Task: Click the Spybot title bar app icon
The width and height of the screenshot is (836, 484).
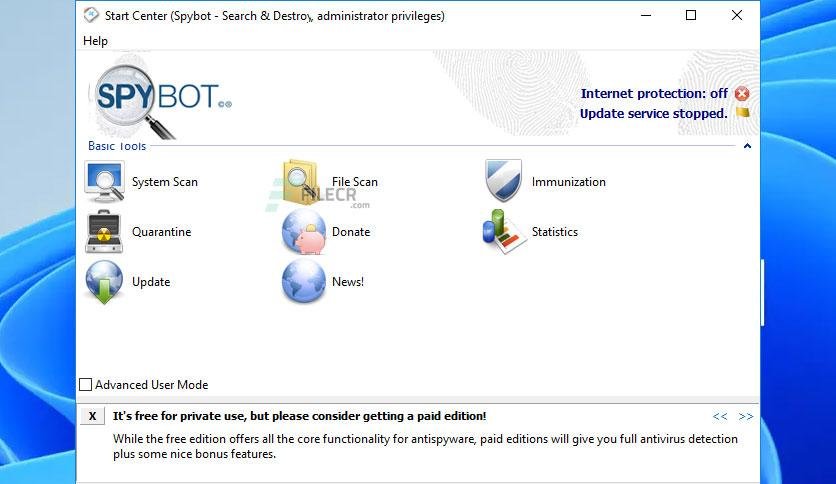Action: click(91, 15)
